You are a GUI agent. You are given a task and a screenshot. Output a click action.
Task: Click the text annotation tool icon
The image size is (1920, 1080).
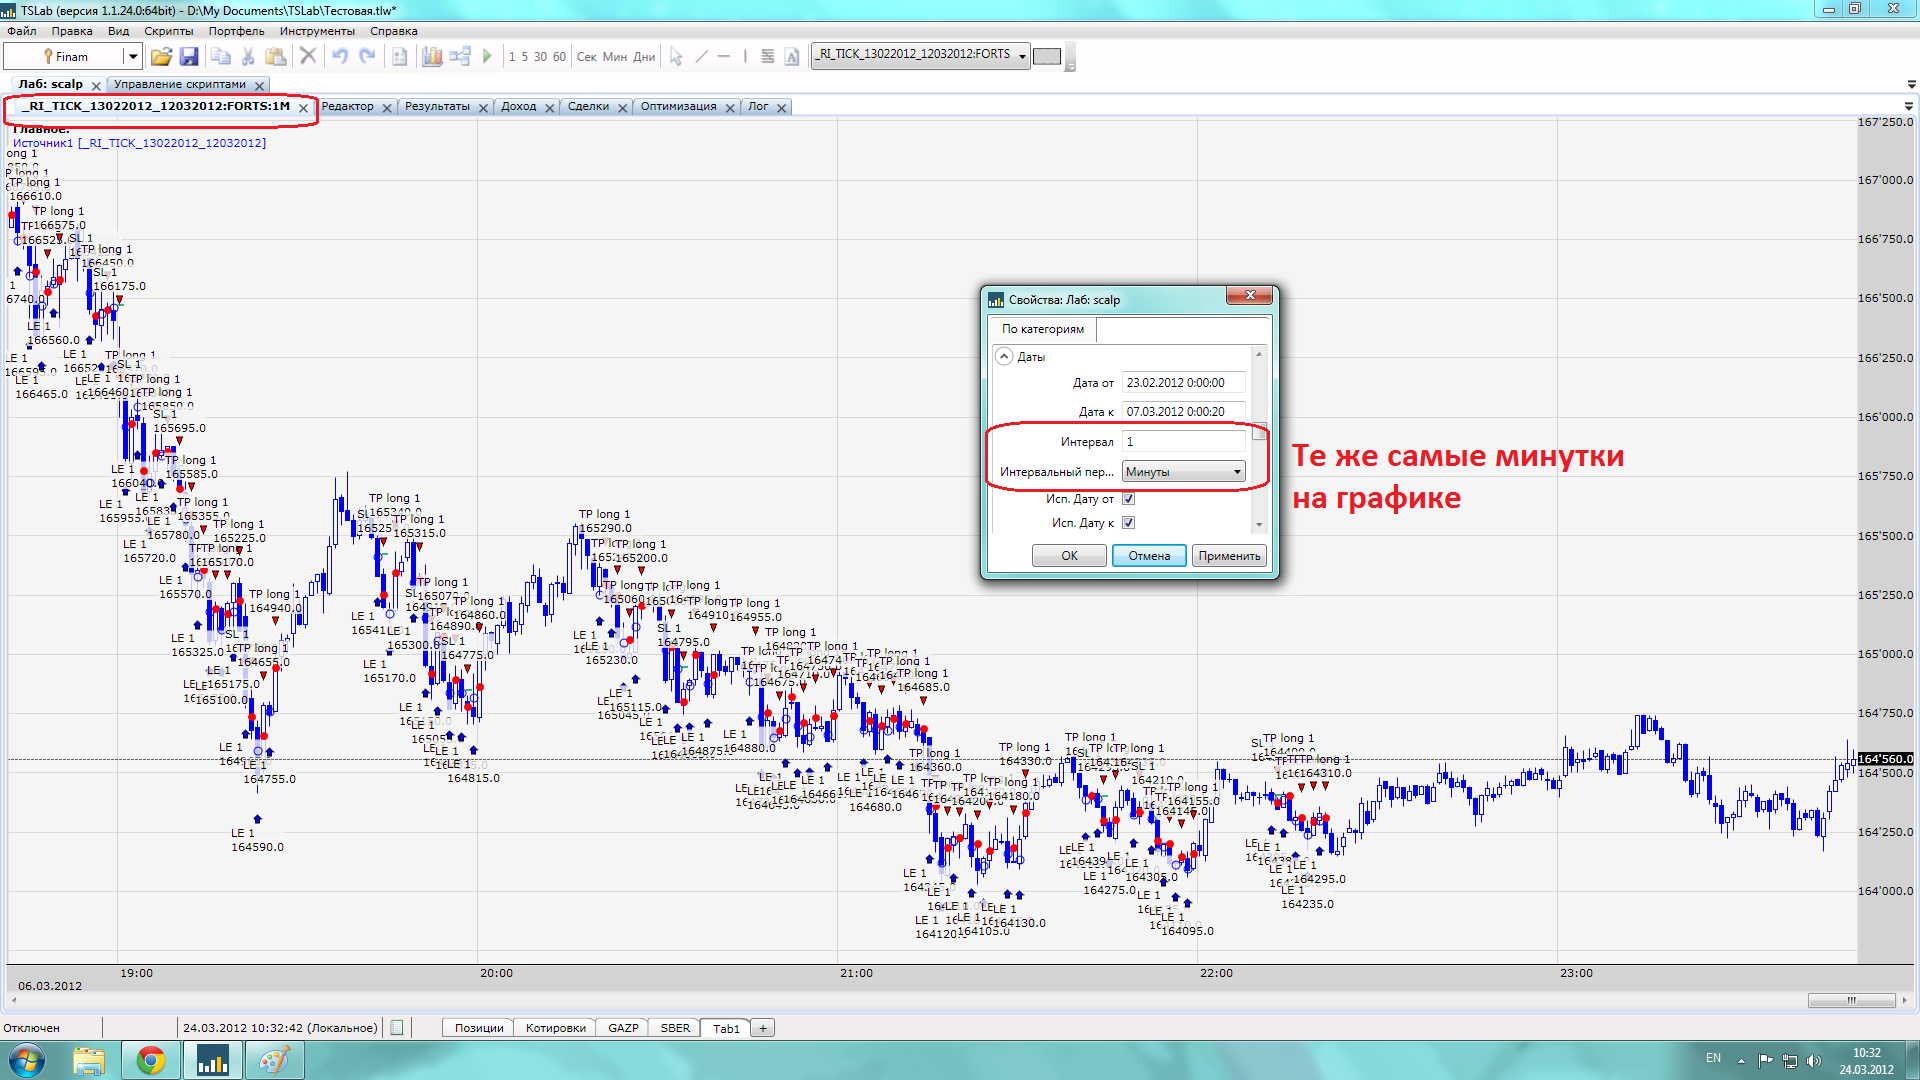(792, 56)
